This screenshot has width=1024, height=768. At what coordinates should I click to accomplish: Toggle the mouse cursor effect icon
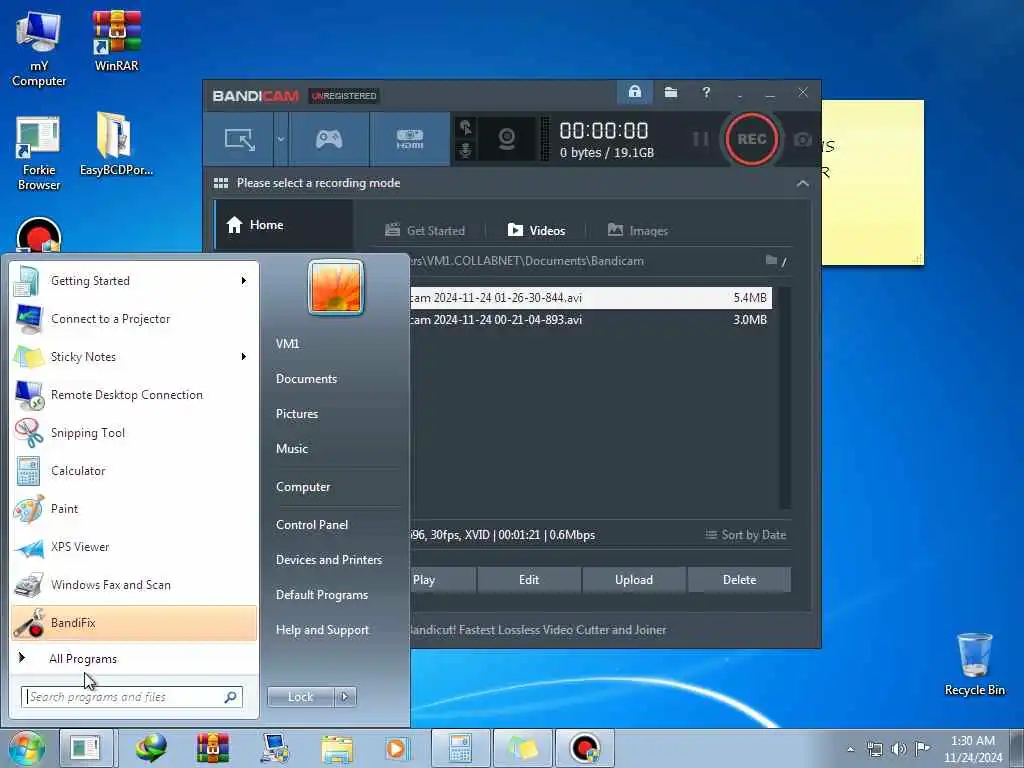click(465, 127)
